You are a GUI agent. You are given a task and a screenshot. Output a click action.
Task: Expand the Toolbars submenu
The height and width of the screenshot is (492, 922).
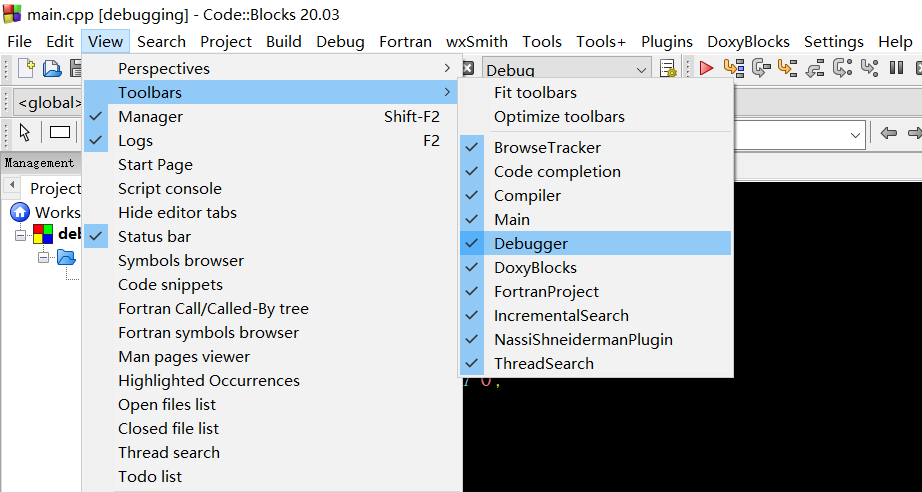coord(271,92)
